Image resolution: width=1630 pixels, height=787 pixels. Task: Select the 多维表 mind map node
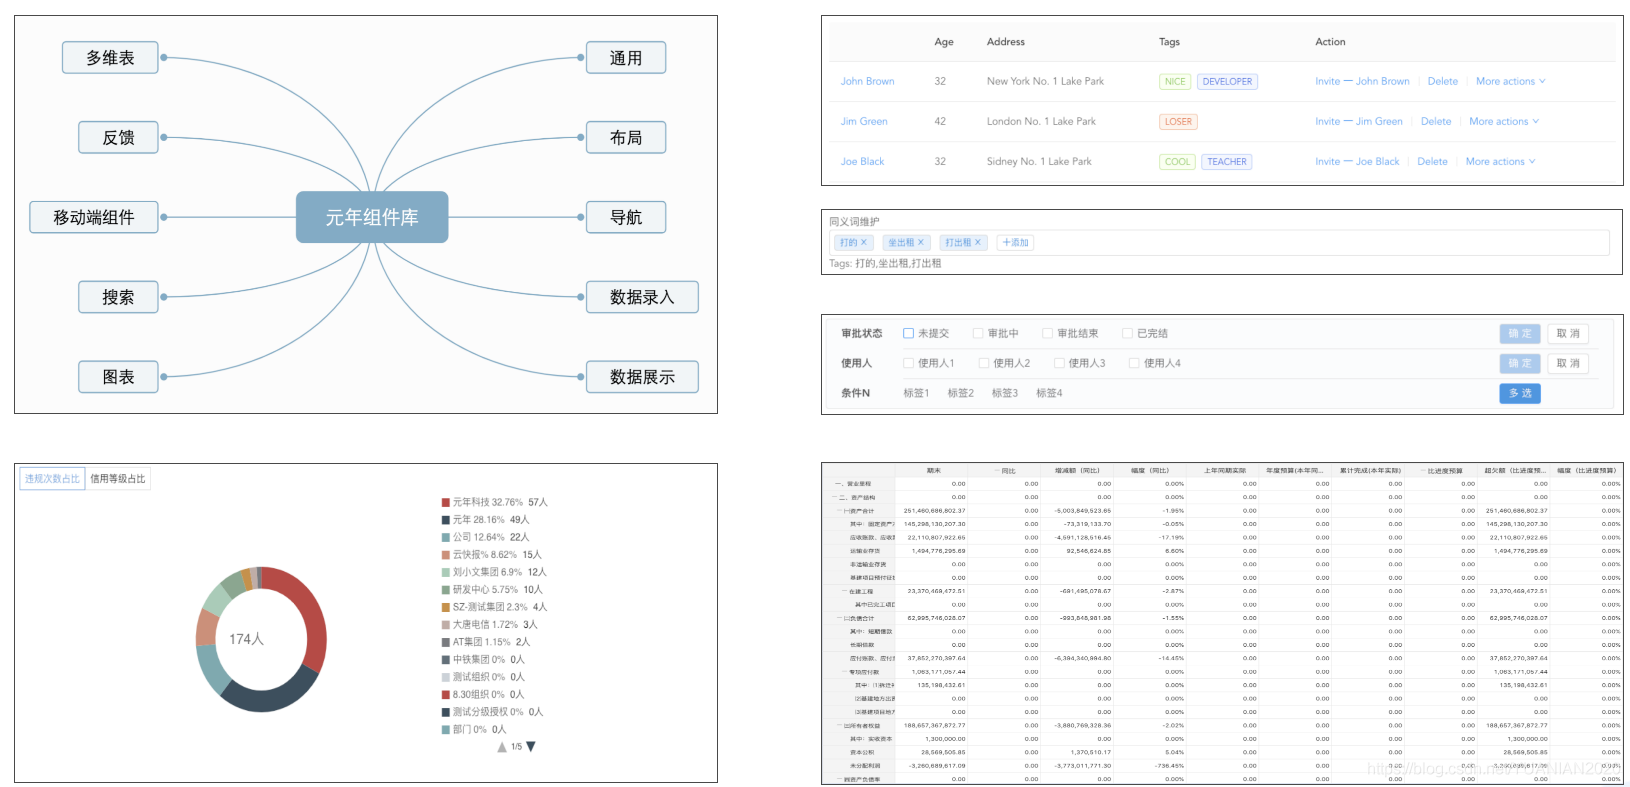[x=110, y=58]
